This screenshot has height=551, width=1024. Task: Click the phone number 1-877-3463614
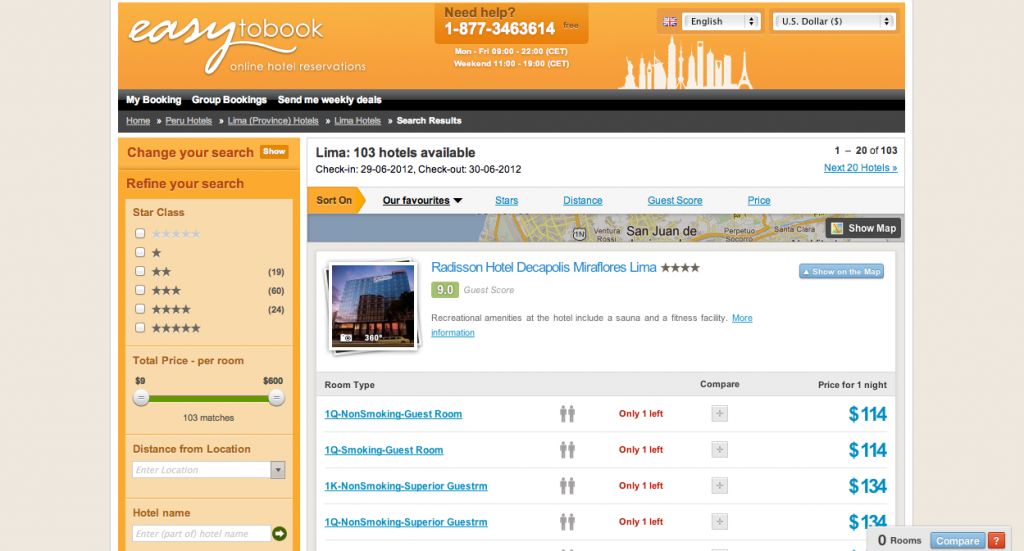pyautogui.click(x=500, y=29)
